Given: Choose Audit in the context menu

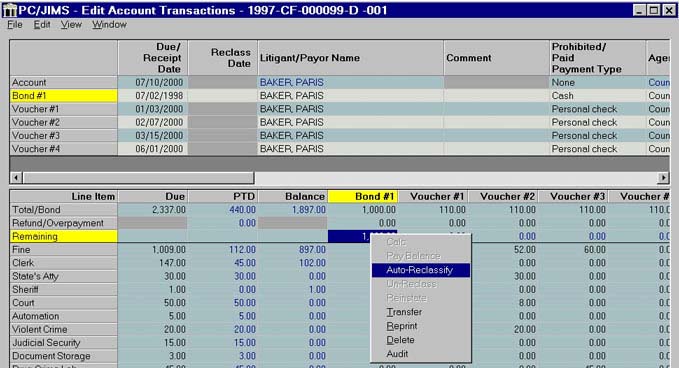Looking at the screenshot, I should (420, 354).
